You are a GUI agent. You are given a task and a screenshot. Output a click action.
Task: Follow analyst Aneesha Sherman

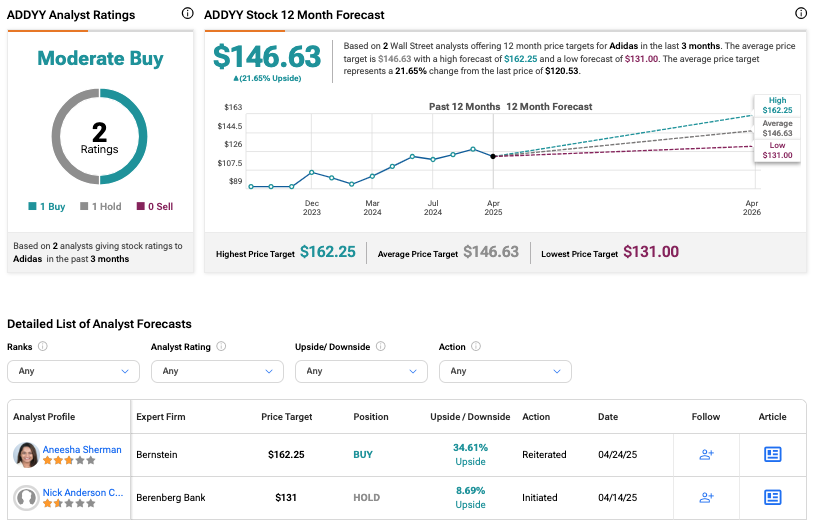click(706, 454)
